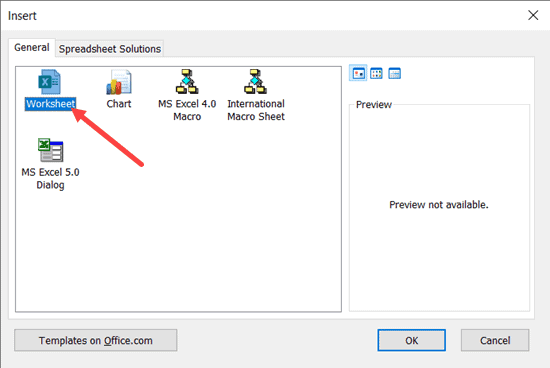Image resolution: width=550 pixels, height=368 pixels.
Task: Pick the International Macro Sheet icon
Action: (255, 82)
